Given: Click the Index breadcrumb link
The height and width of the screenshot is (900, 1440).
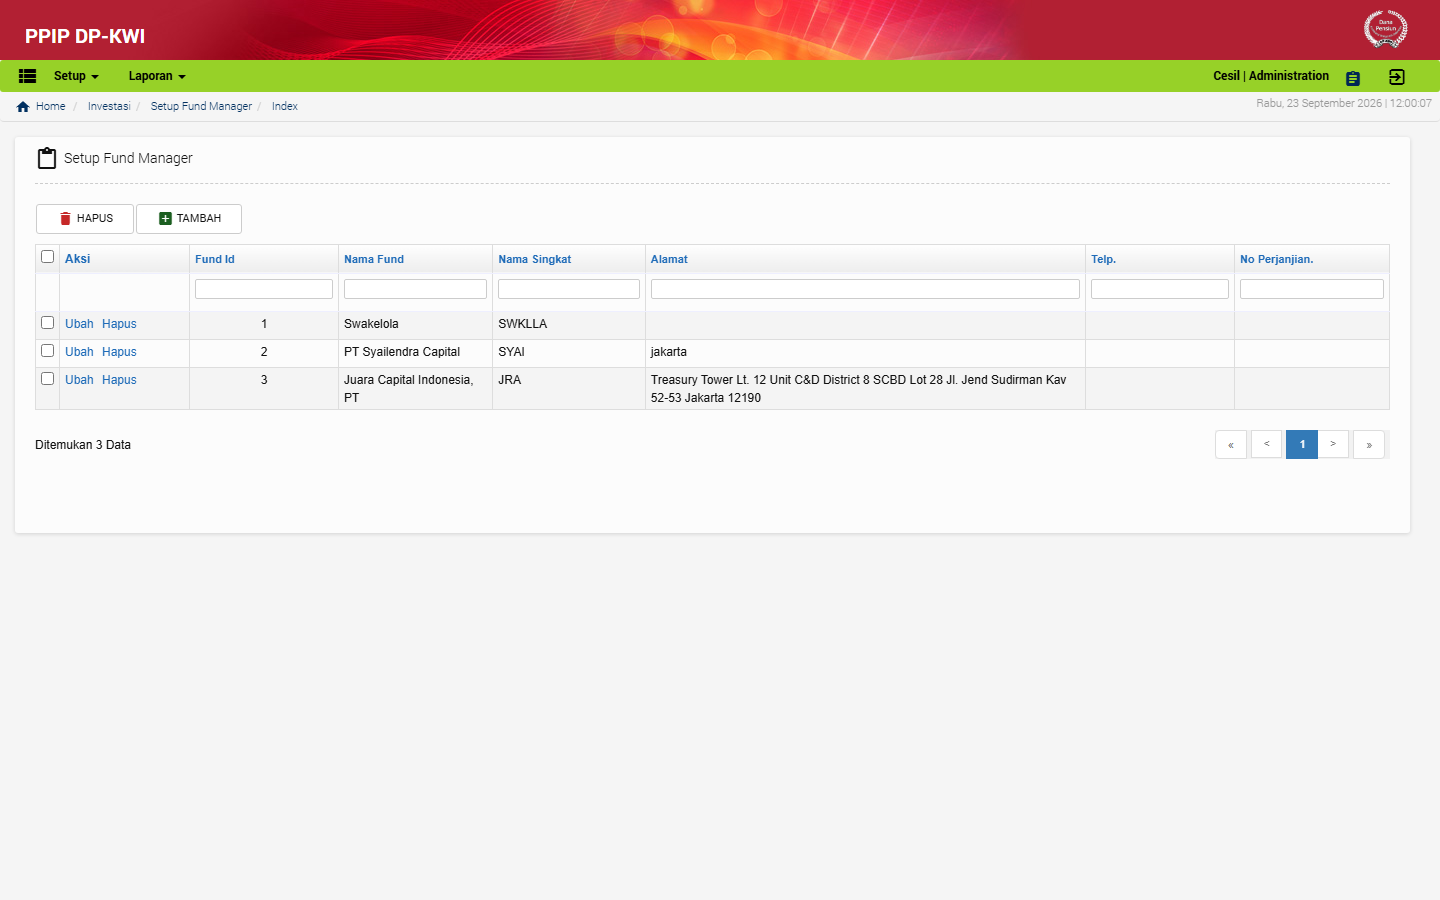Looking at the screenshot, I should pyautogui.click(x=285, y=106).
